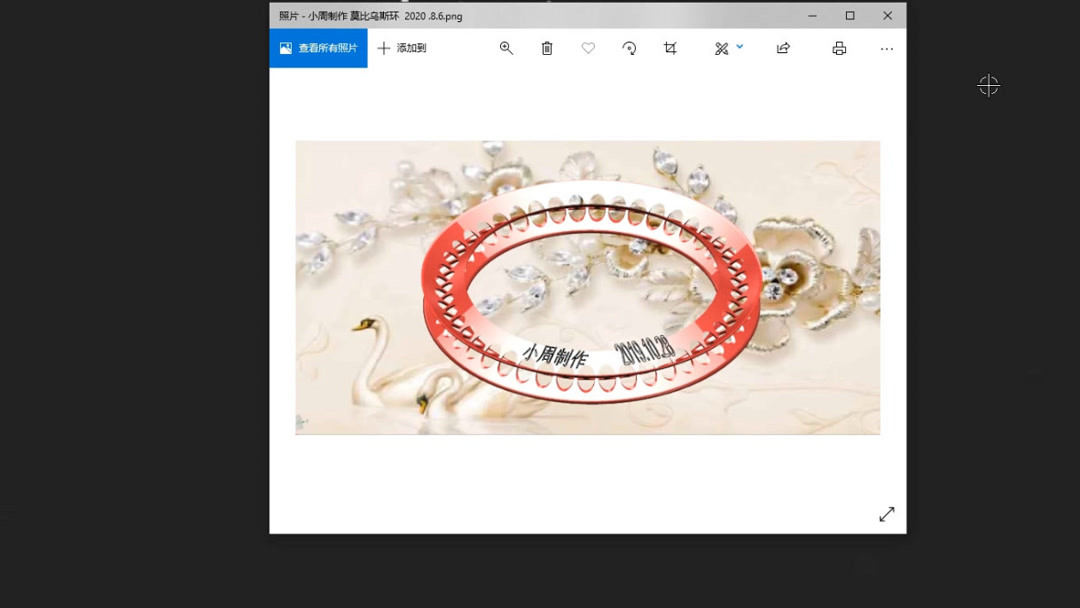Open the See More ellipsis icon
1080x608 pixels.
tap(886, 47)
